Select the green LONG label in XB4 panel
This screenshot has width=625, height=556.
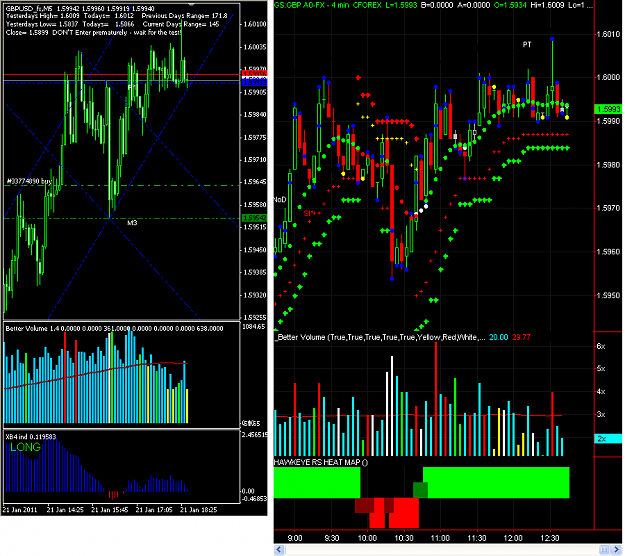click(26, 447)
